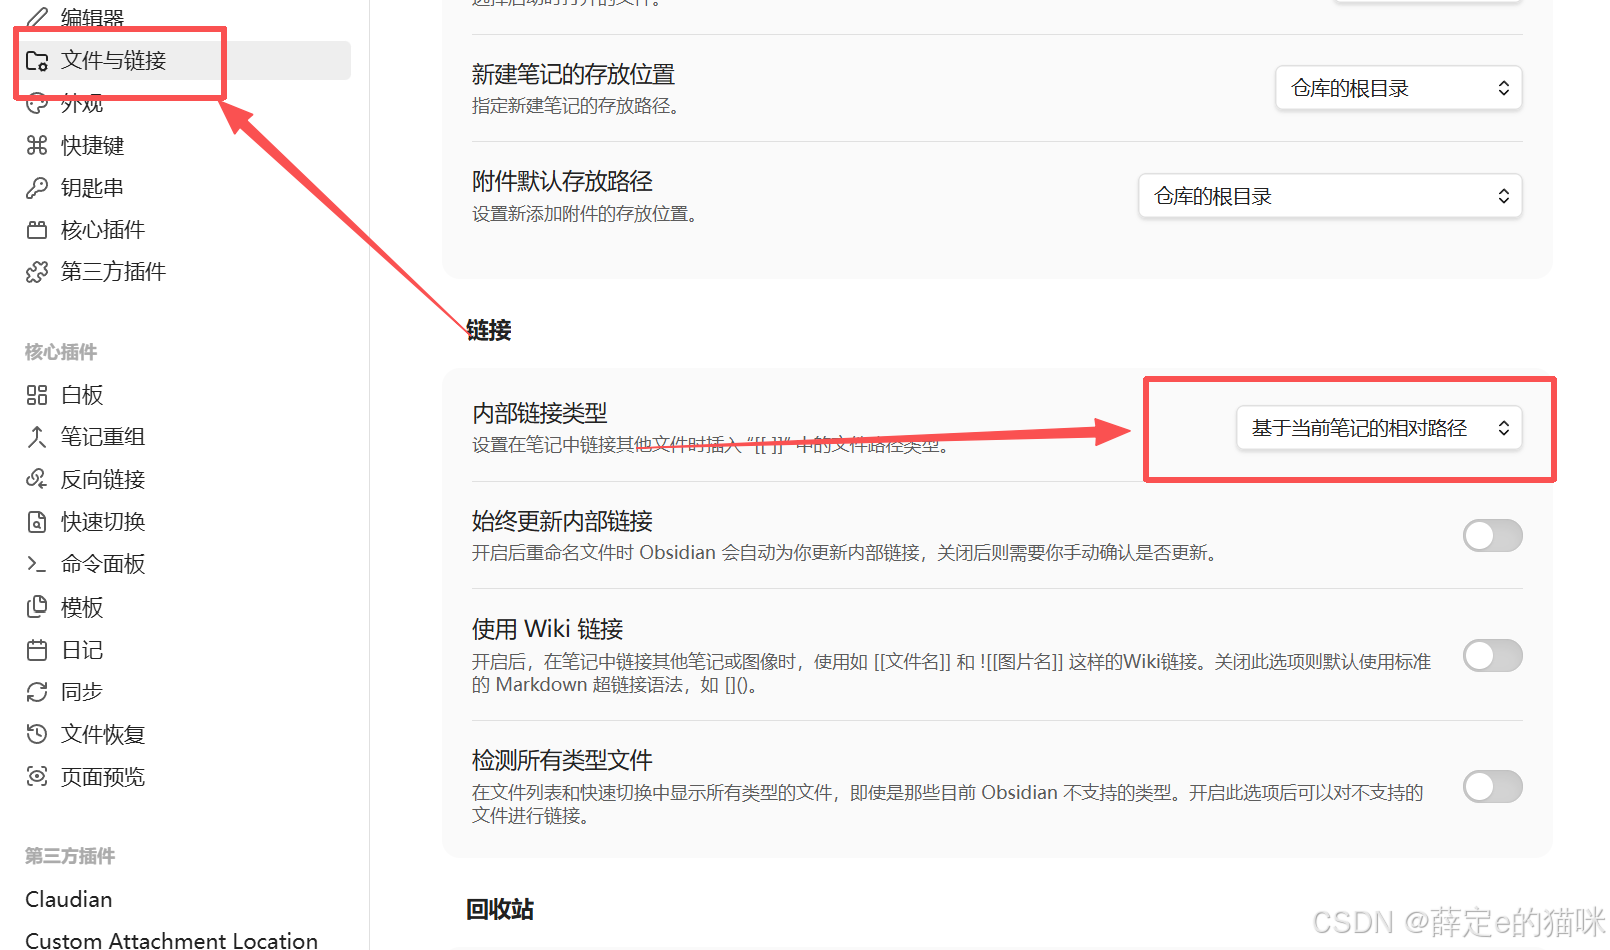The width and height of the screenshot is (1610, 950).
Task: Open 内部链接类型 dropdown
Action: pyautogui.click(x=1379, y=428)
